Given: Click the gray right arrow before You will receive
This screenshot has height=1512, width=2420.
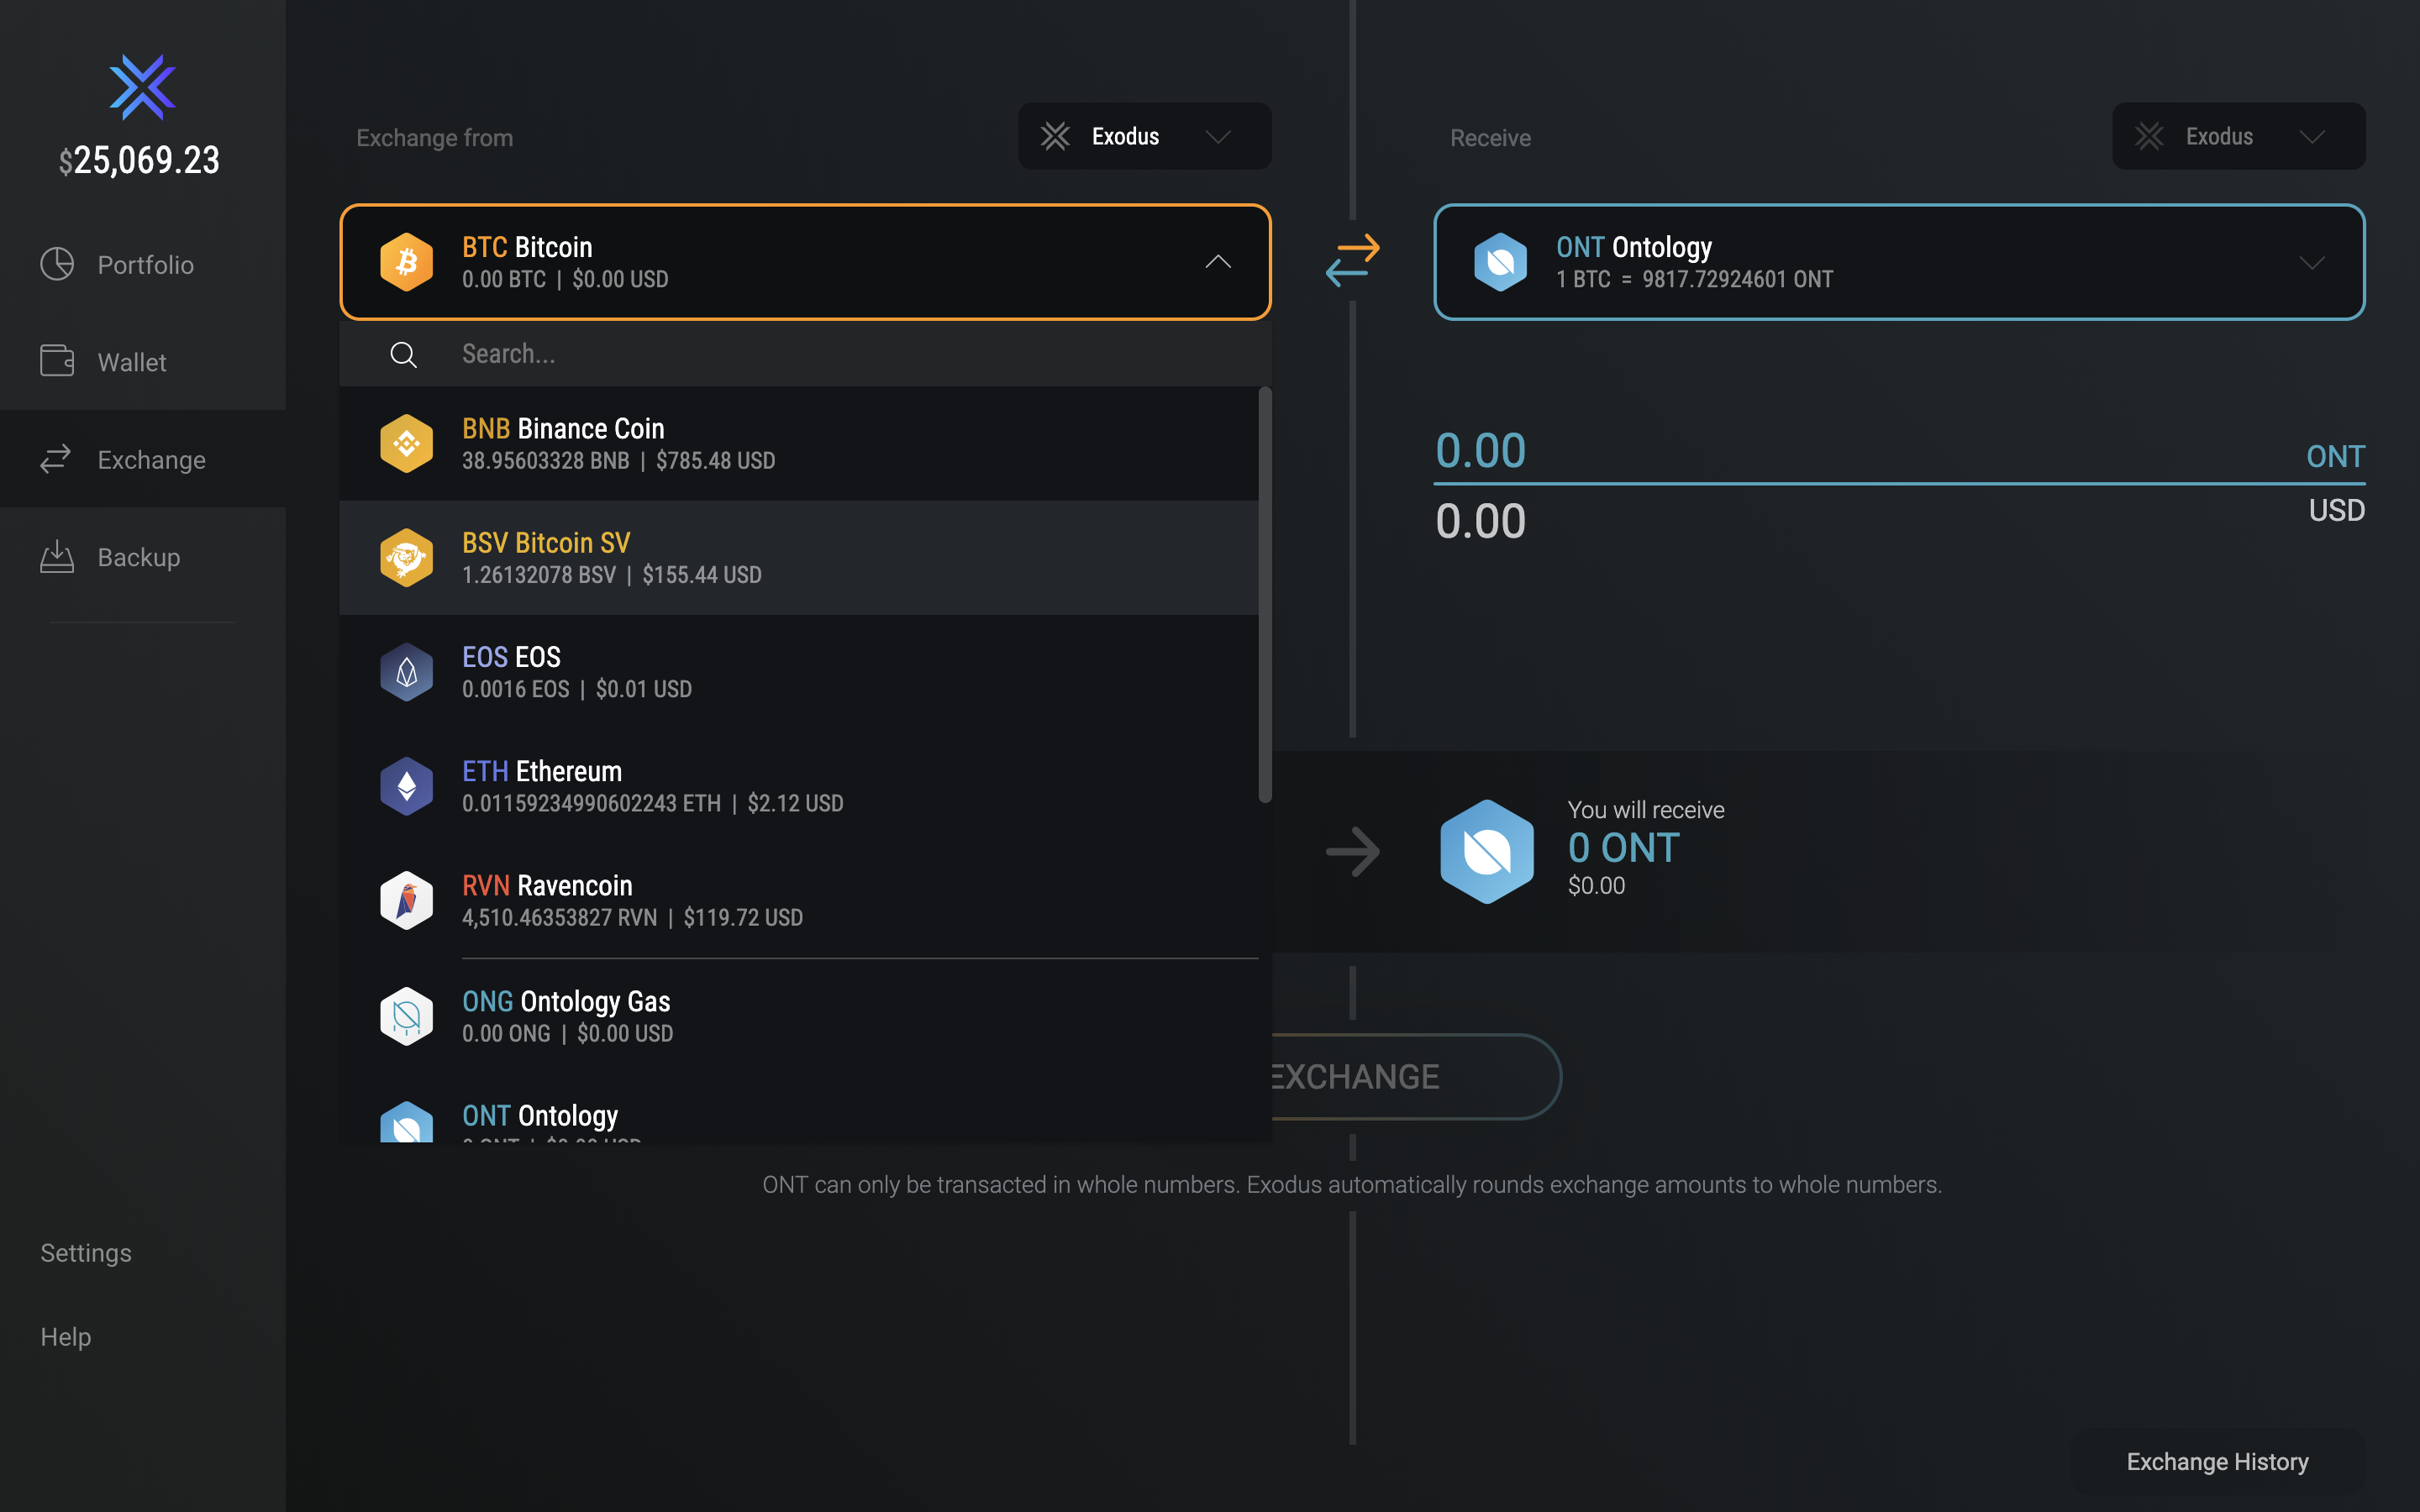Looking at the screenshot, I should tap(1352, 851).
